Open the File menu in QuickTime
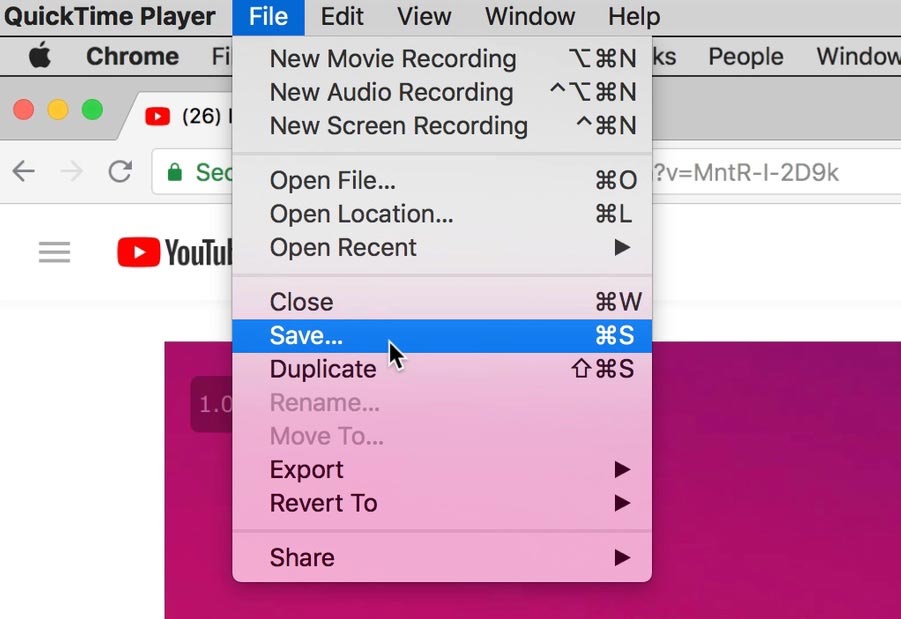The height and width of the screenshot is (619, 901). [x=268, y=17]
